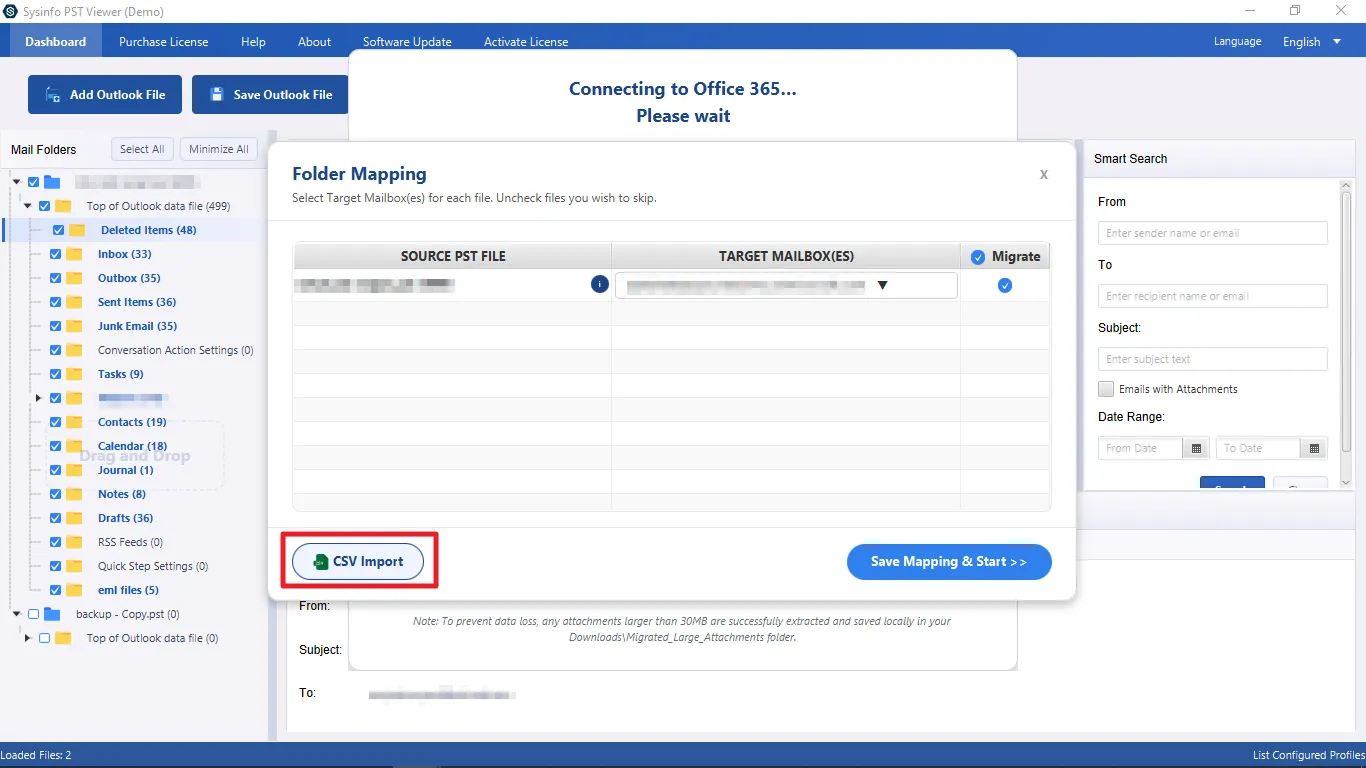The height and width of the screenshot is (768, 1366).
Task: Click the info icon beside the source PST file
Action: coord(600,284)
